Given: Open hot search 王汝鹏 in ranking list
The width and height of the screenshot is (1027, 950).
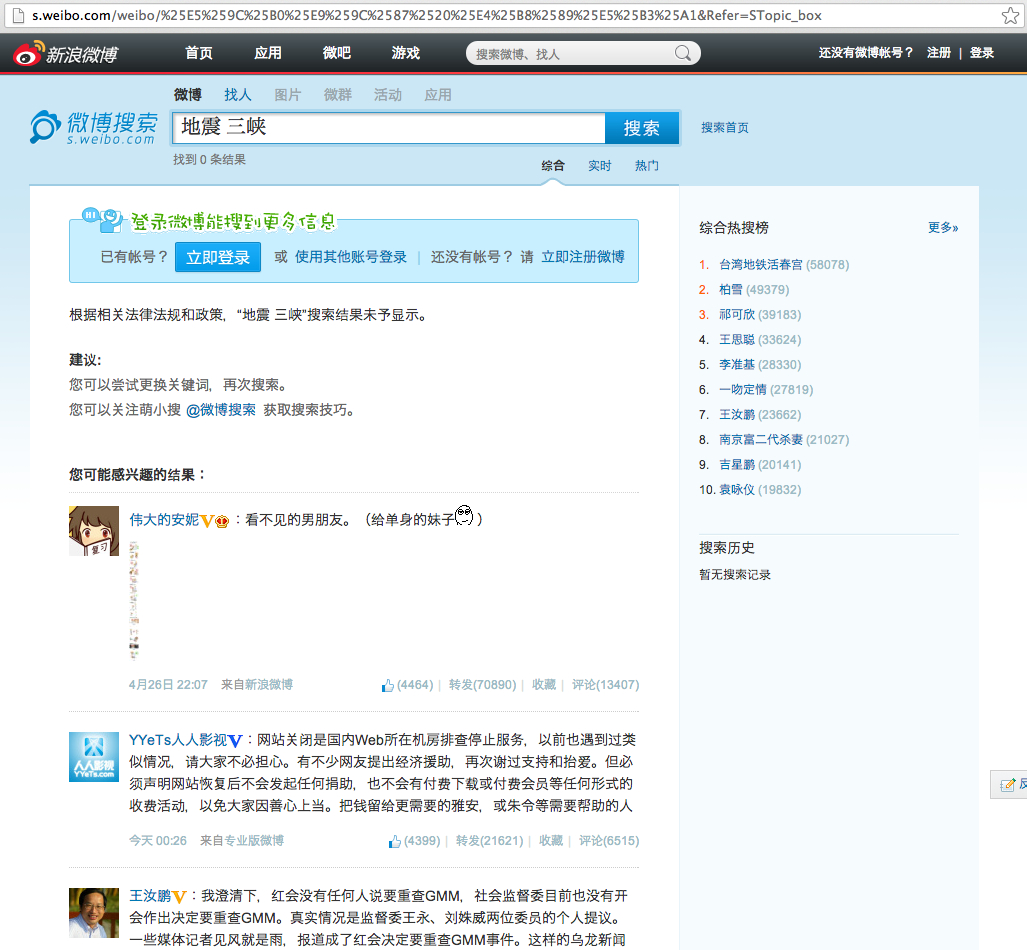Looking at the screenshot, I should click(737, 415).
